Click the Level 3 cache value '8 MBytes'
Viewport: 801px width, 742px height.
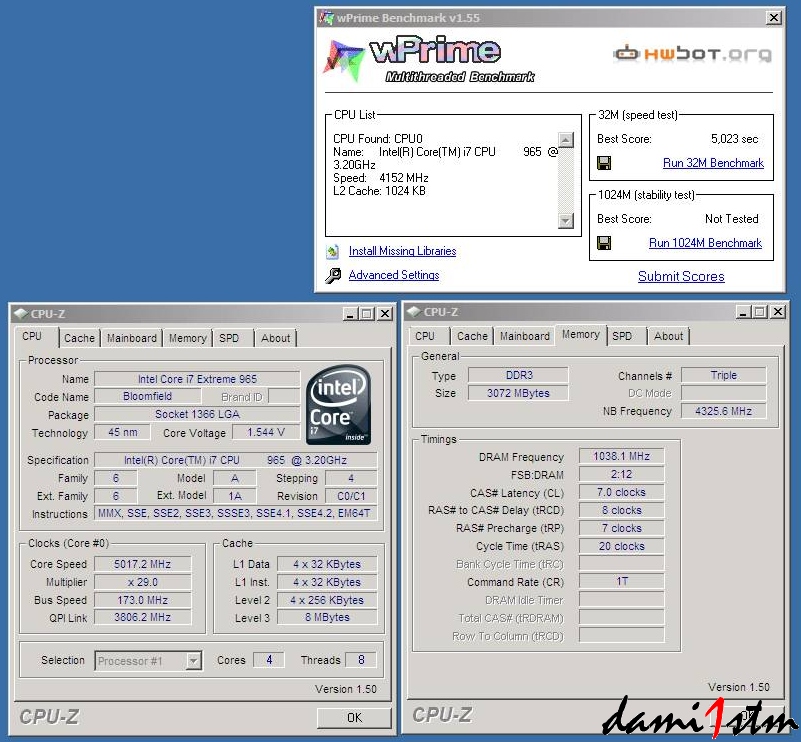tap(327, 617)
